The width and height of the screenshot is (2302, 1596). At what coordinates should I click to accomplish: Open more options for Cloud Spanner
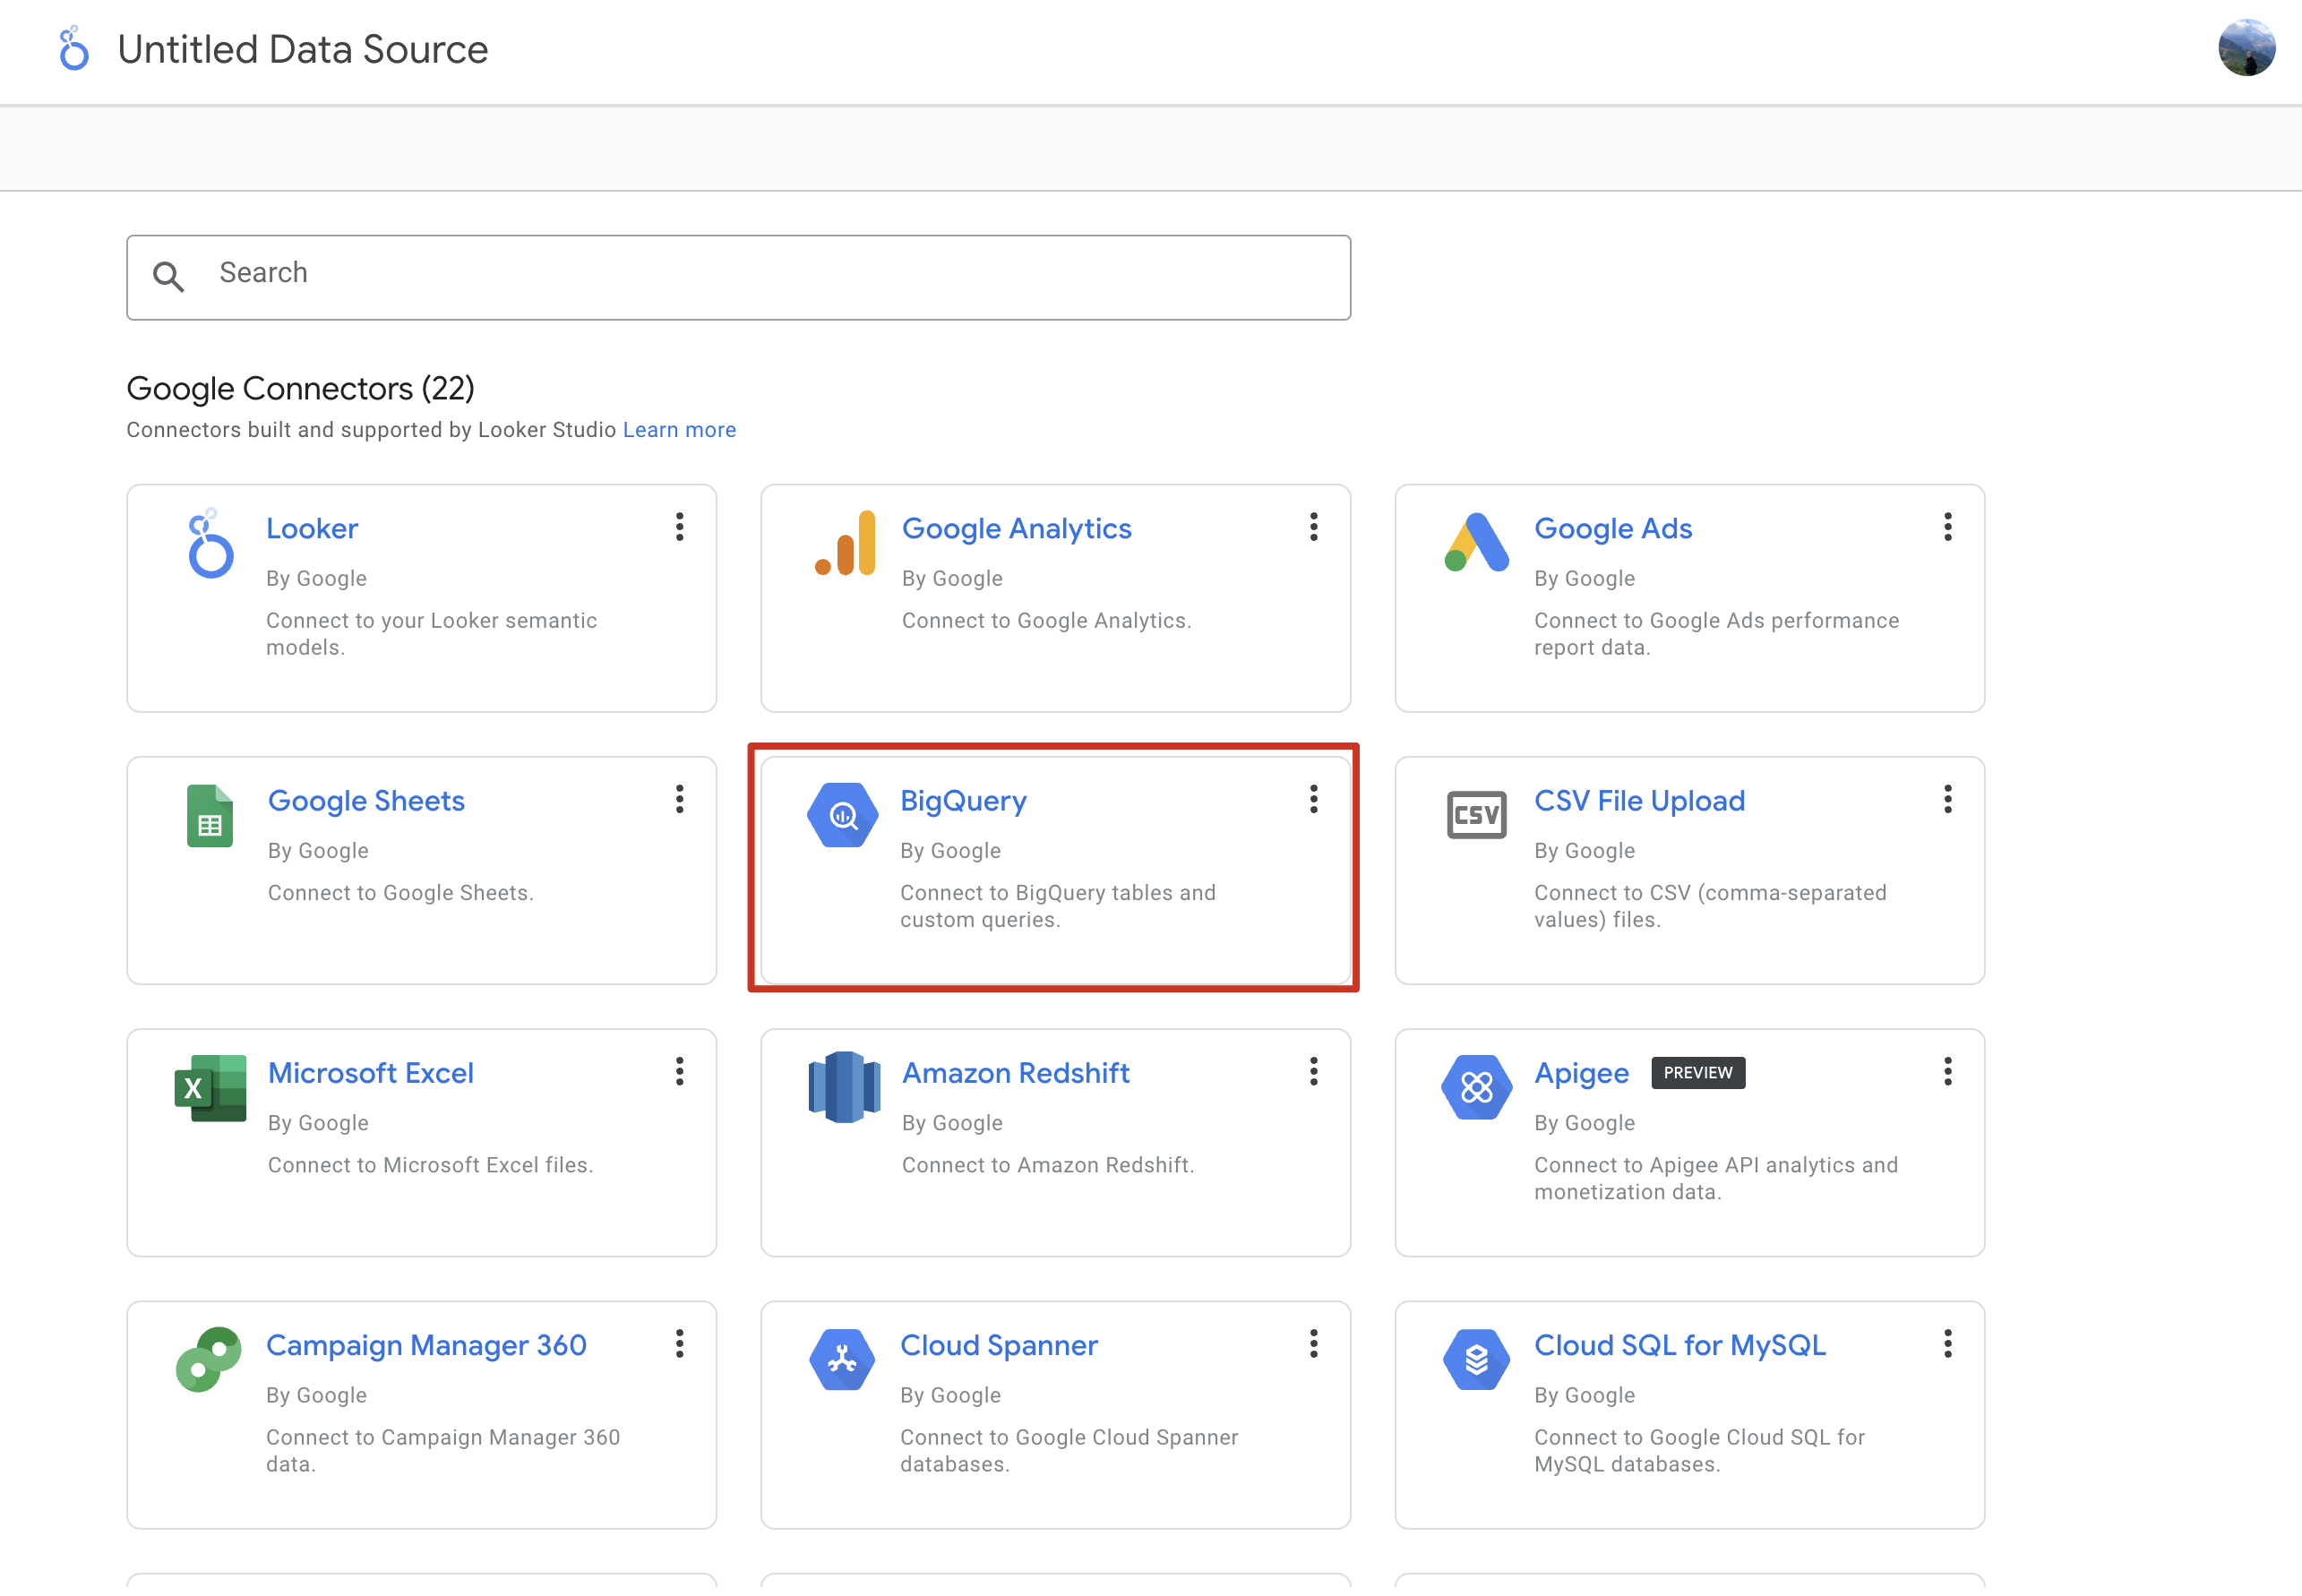coord(1314,1344)
